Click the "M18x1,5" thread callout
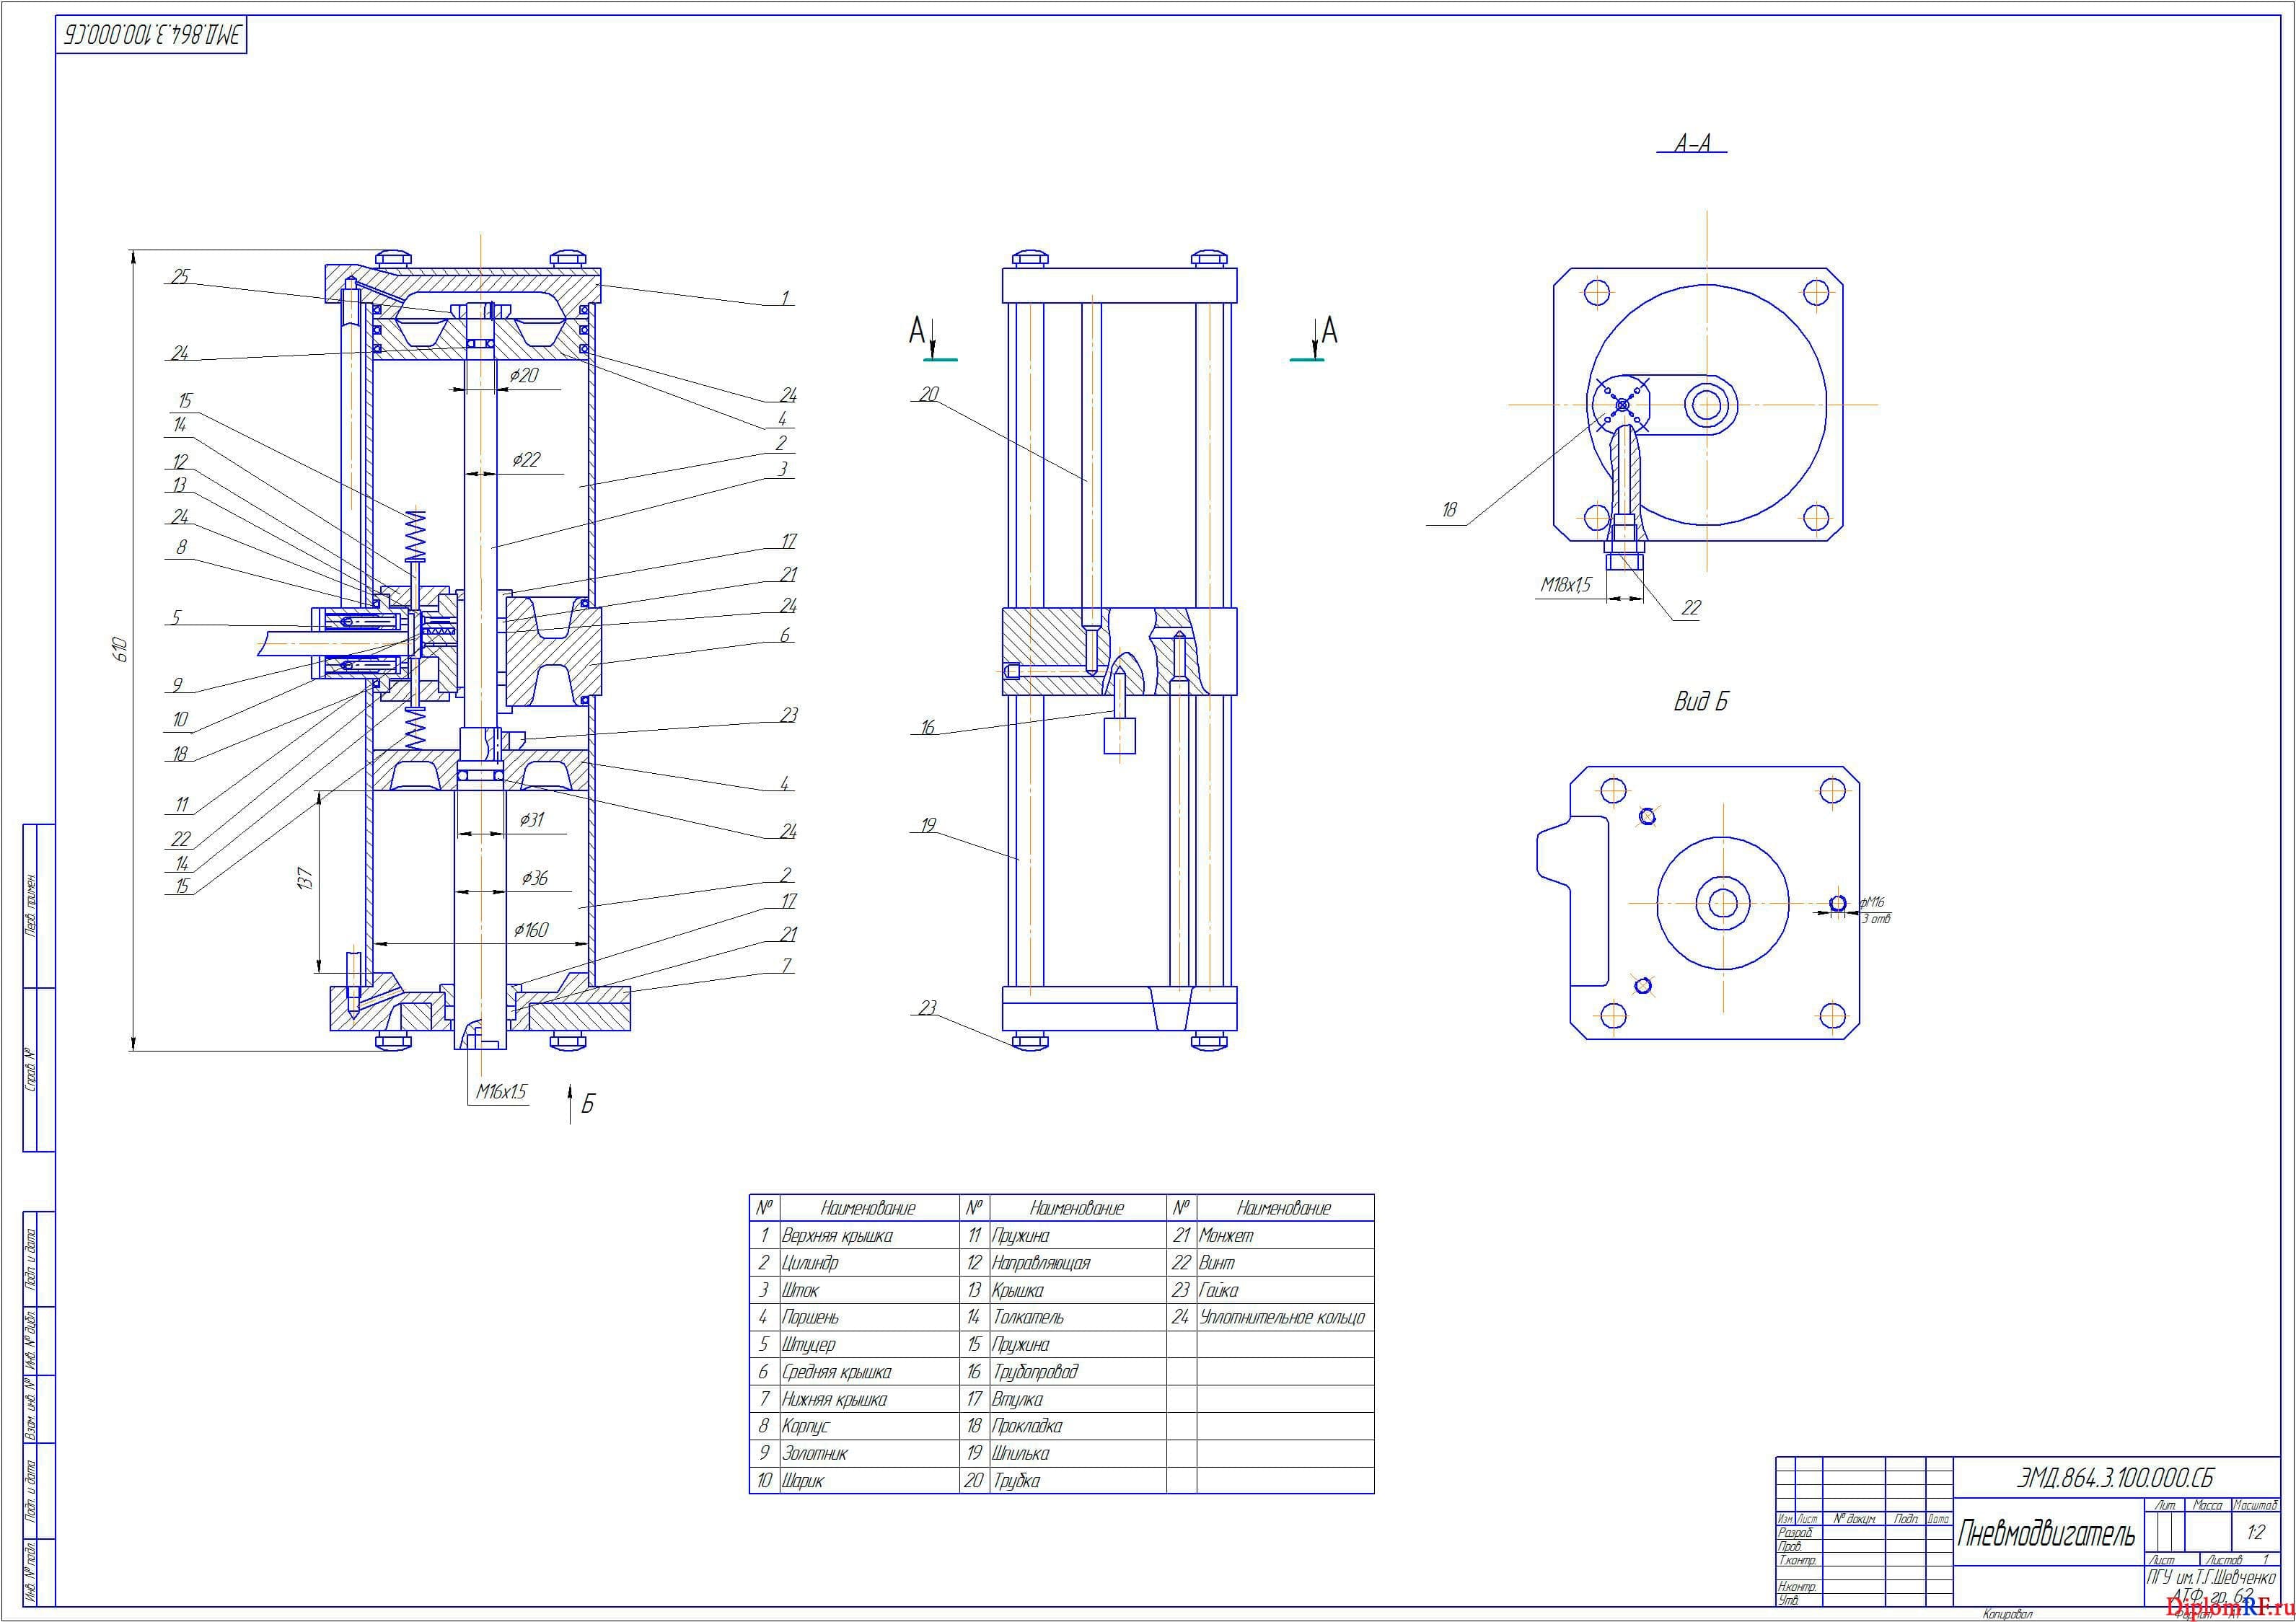This screenshot has height=1622, width=2296. [1566, 584]
